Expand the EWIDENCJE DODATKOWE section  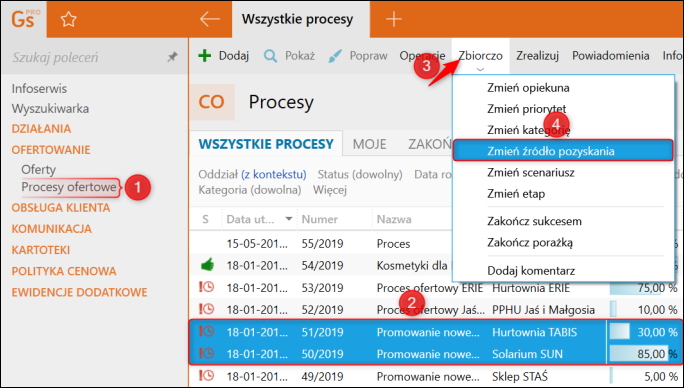(79, 292)
